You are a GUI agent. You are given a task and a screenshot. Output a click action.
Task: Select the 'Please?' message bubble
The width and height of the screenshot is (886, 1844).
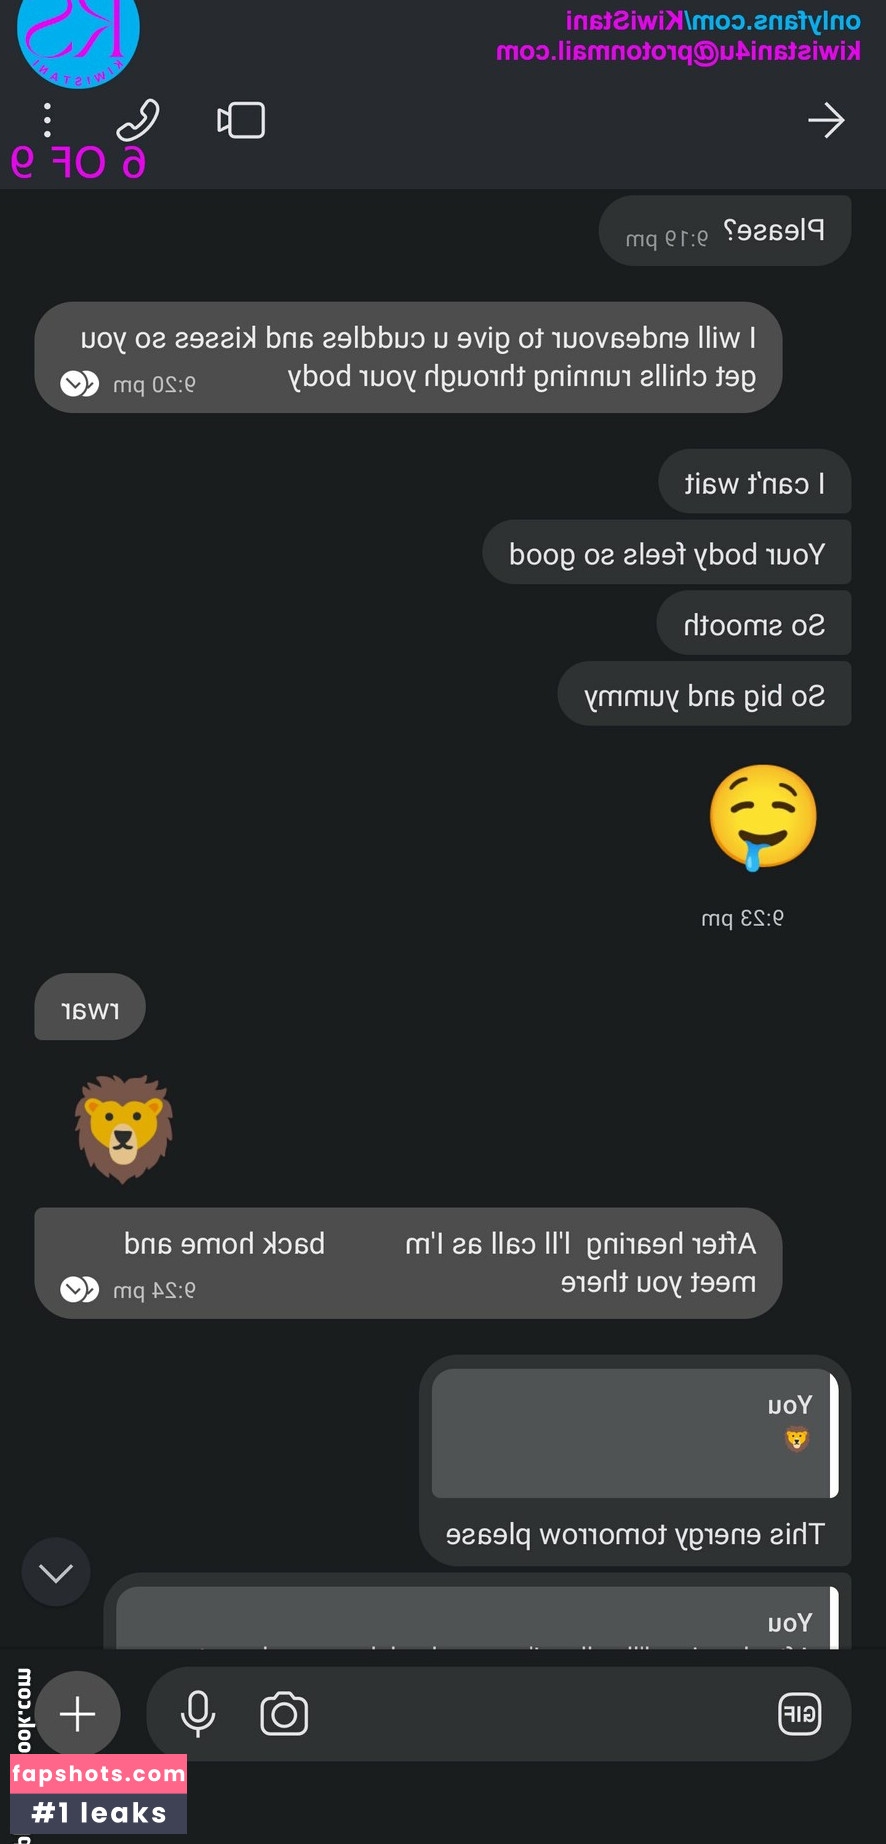725,231
